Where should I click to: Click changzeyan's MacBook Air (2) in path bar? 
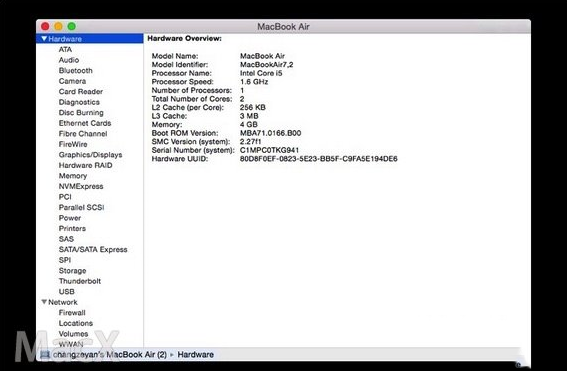[110, 355]
